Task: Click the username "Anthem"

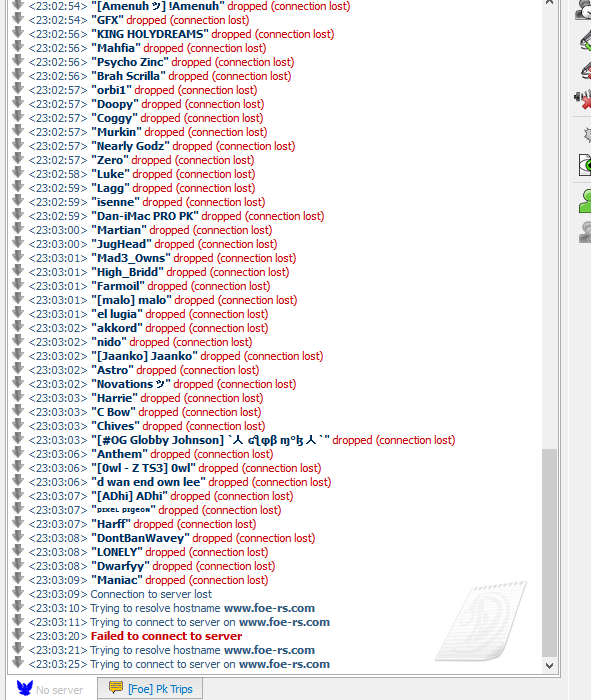Action: [x=120, y=454]
